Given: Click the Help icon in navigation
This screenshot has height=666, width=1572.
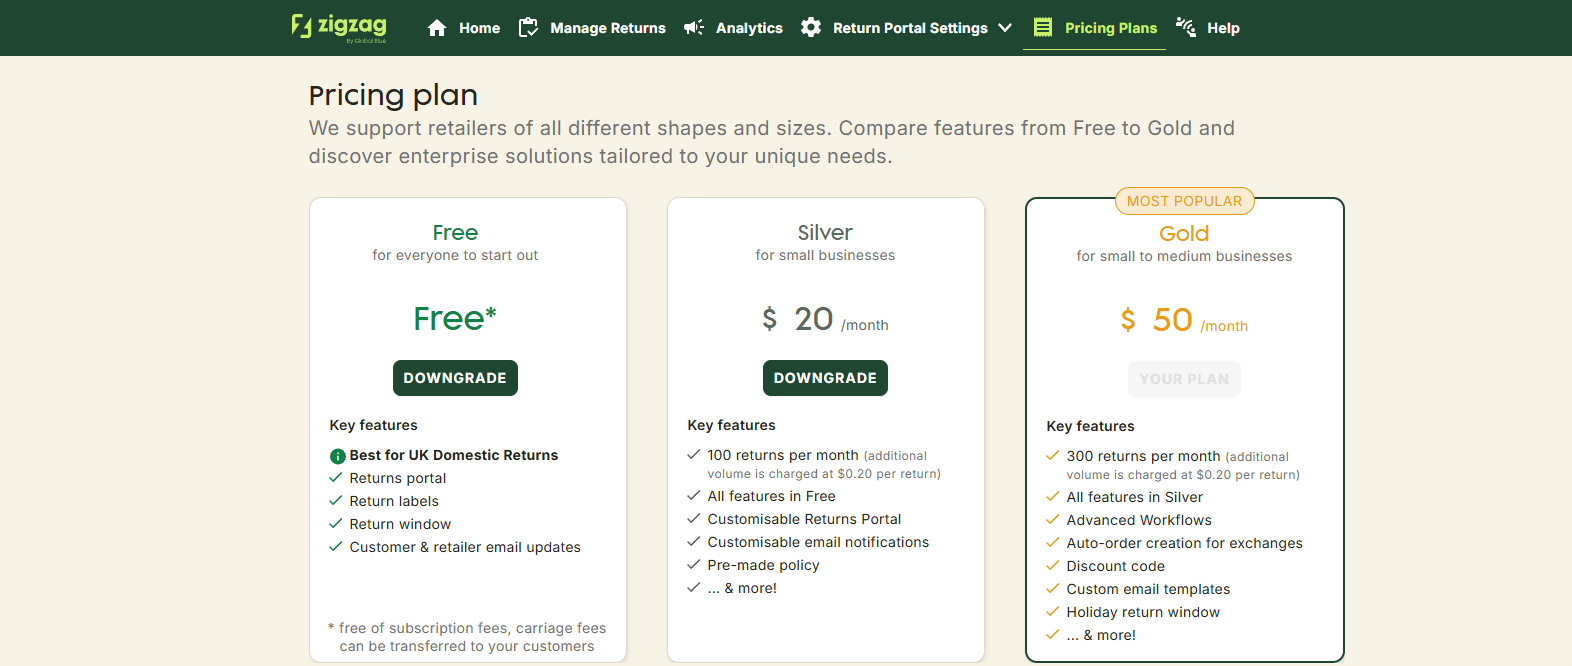Looking at the screenshot, I should pos(1186,27).
